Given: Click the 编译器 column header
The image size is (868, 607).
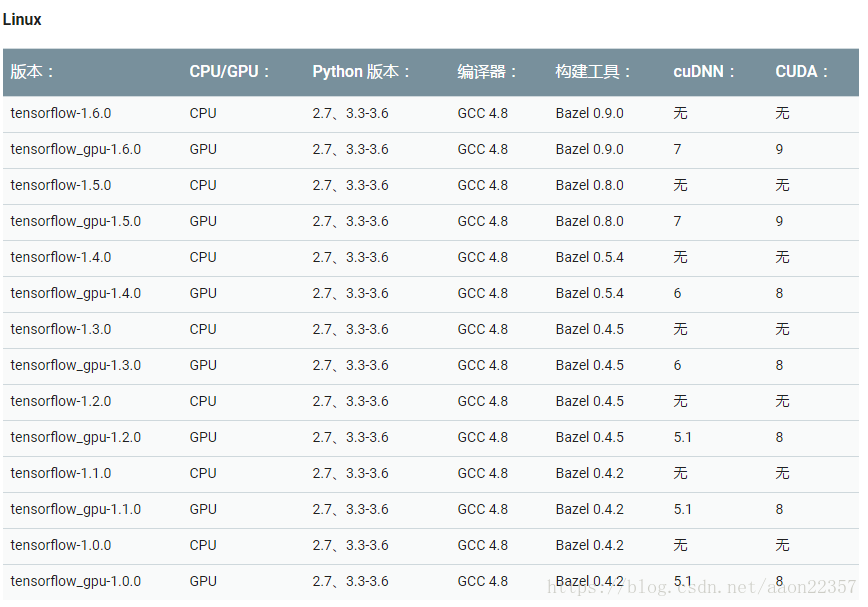Looking at the screenshot, I should click(x=487, y=71).
